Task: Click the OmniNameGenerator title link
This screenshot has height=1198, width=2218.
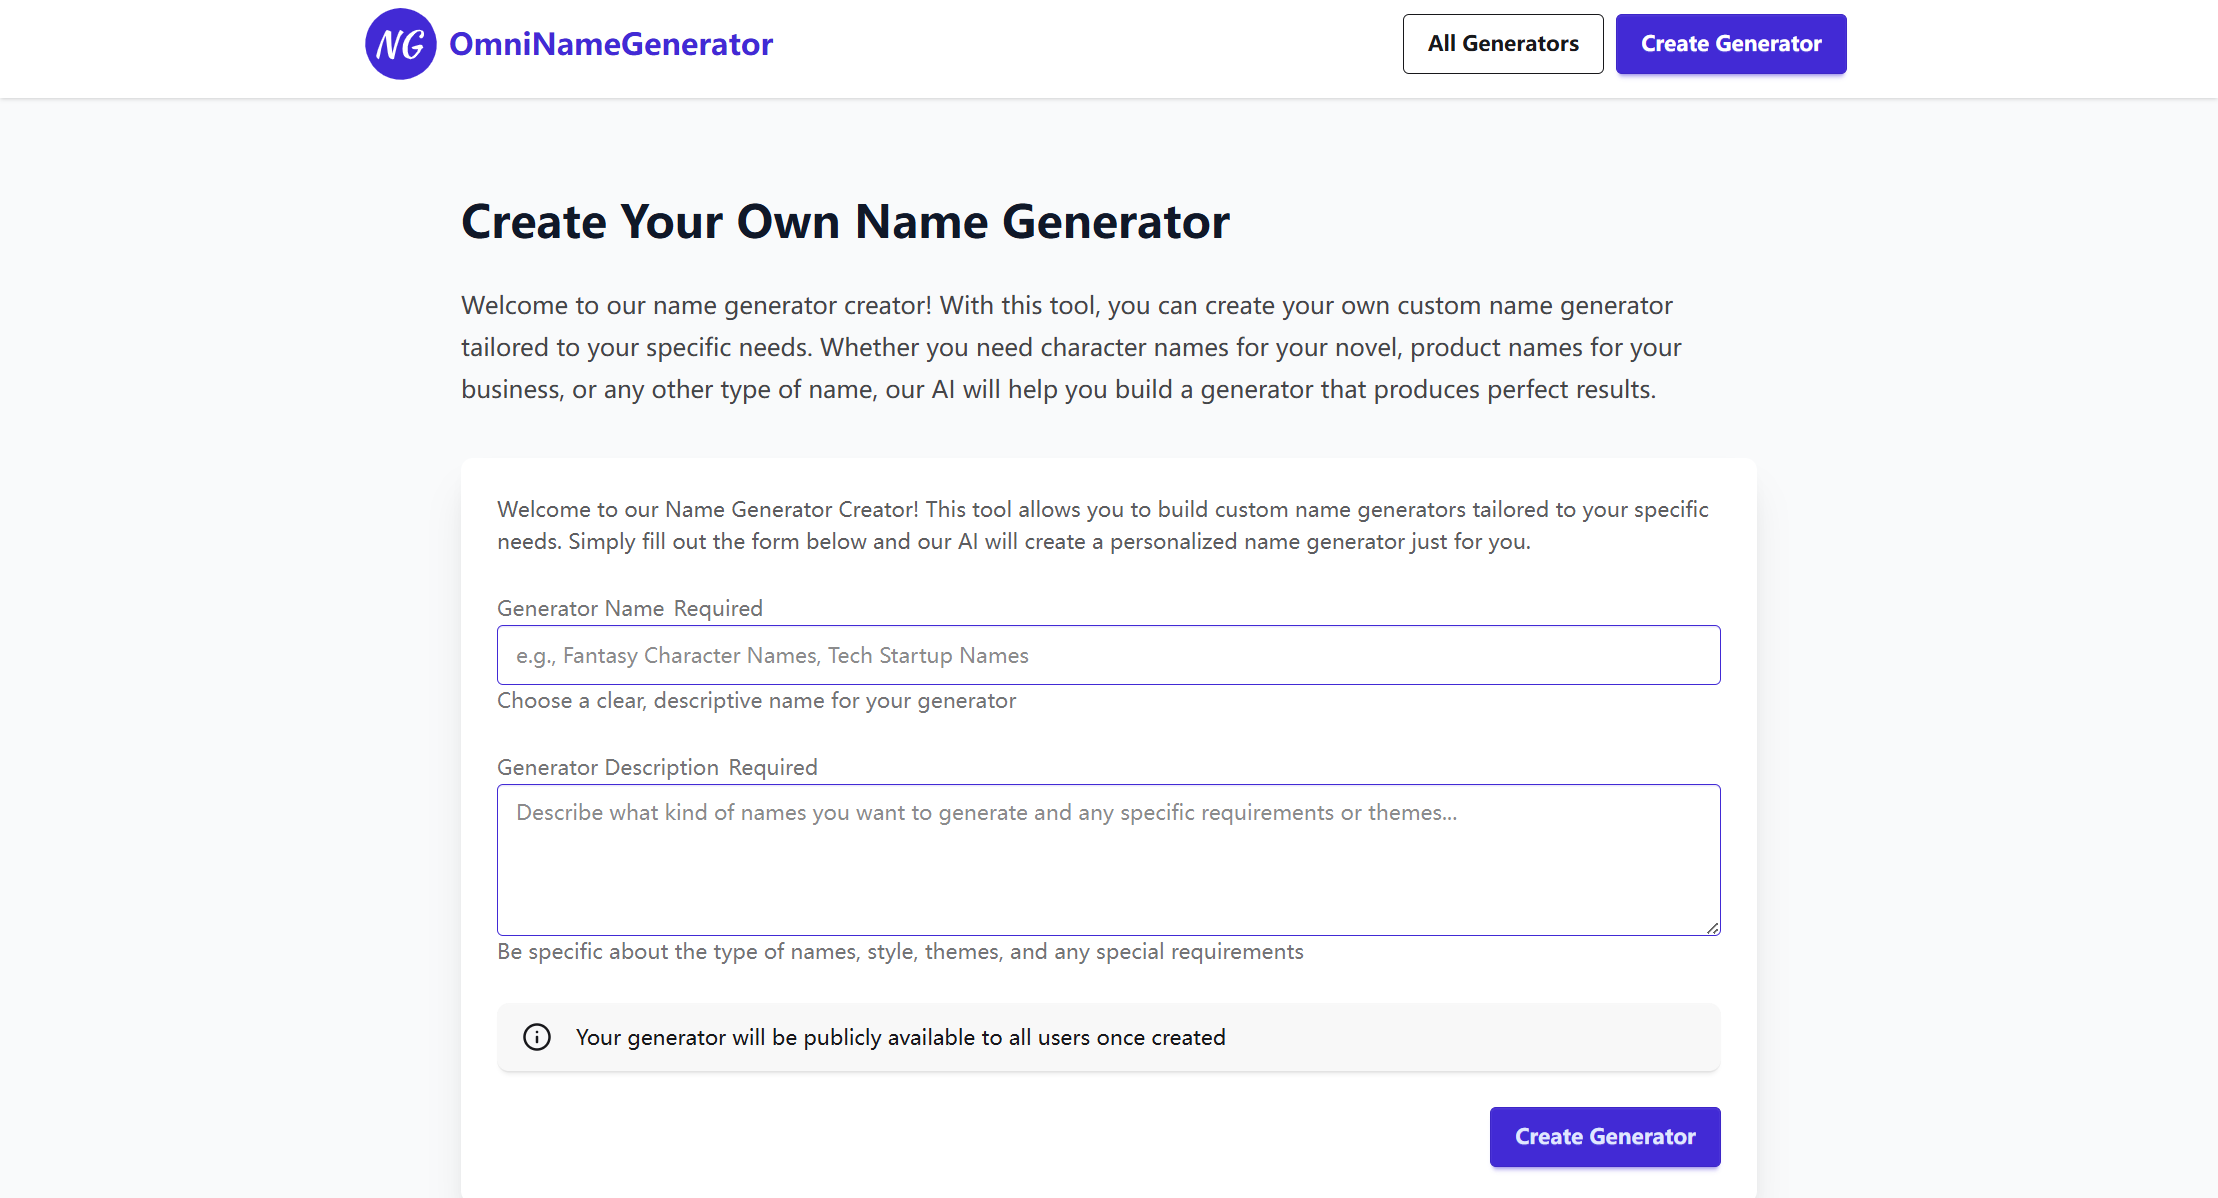Action: 610,43
